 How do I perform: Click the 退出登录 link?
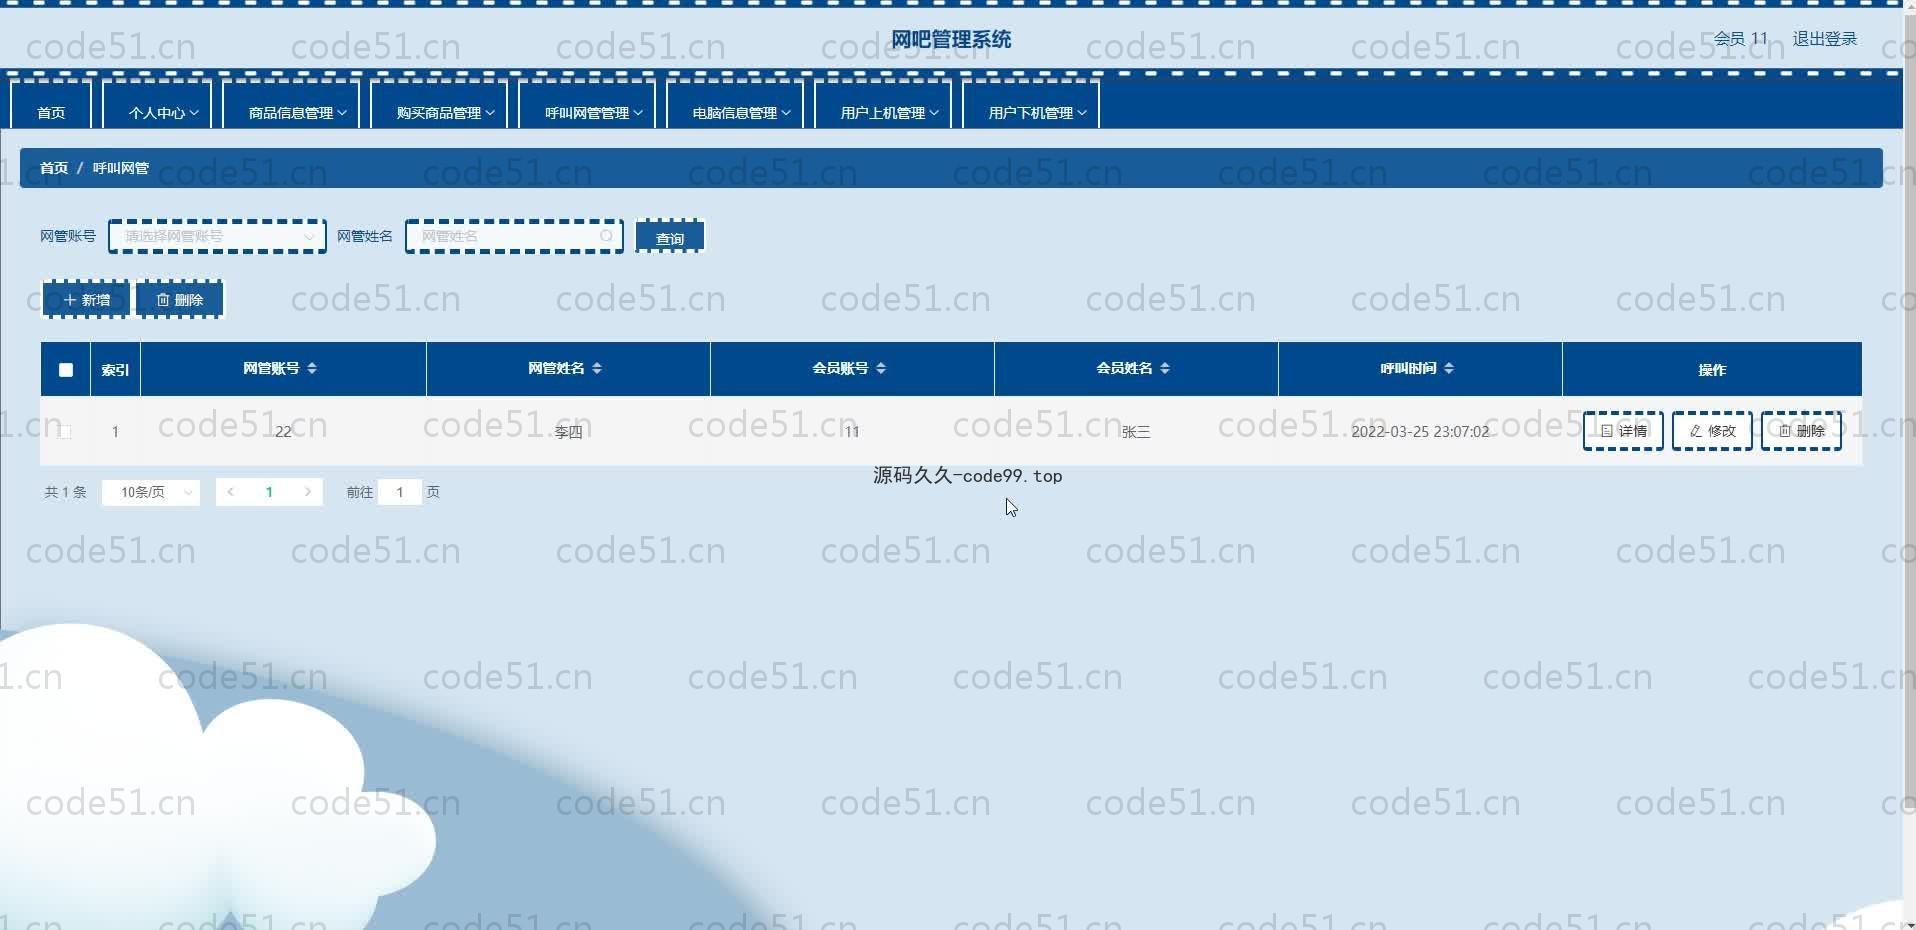point(1824,39)
